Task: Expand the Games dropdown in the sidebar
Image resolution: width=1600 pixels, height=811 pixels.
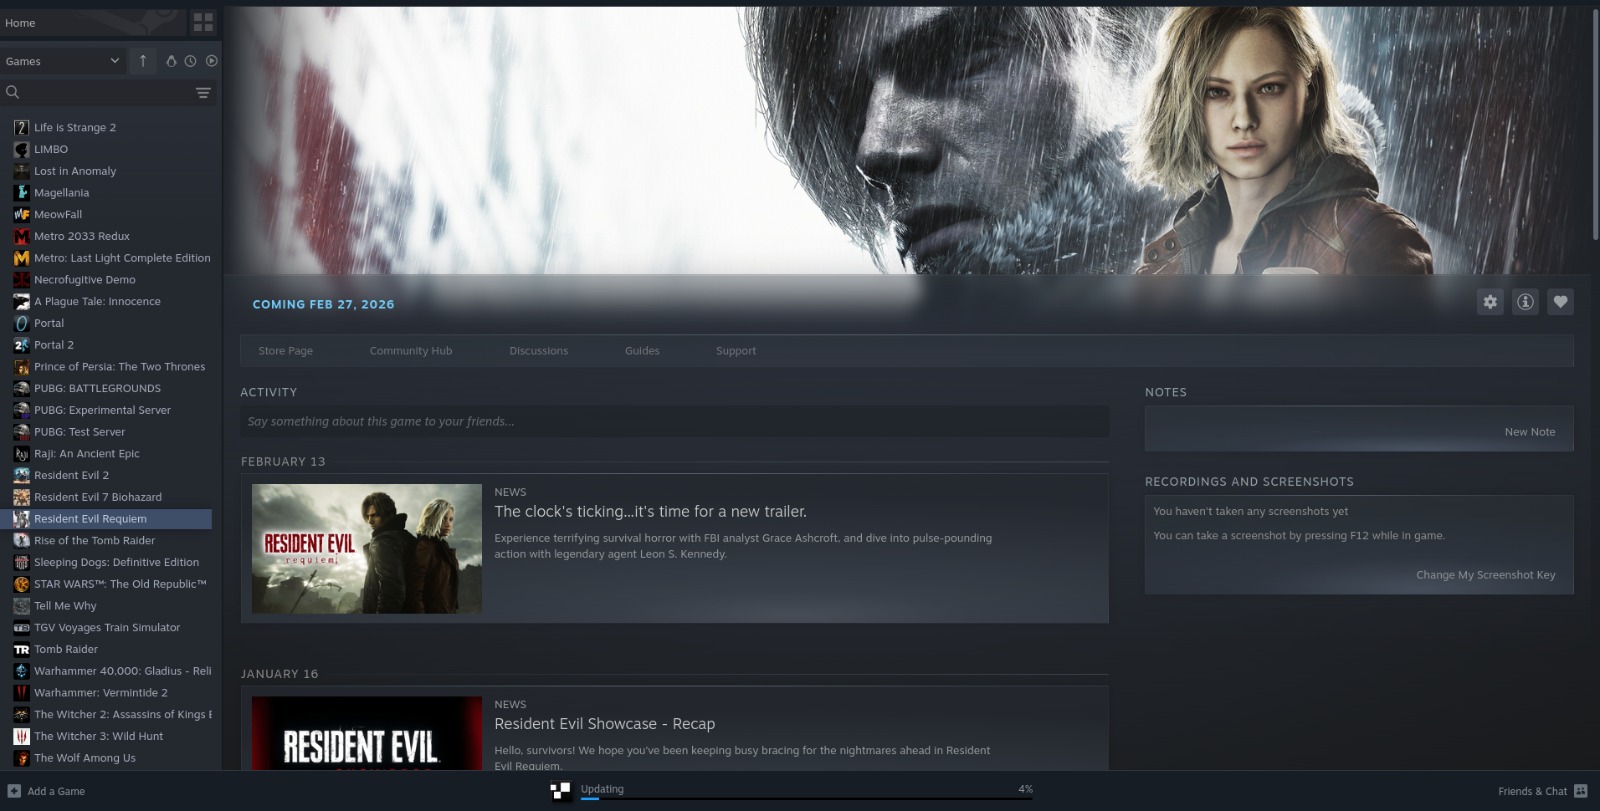Action: 62,61
